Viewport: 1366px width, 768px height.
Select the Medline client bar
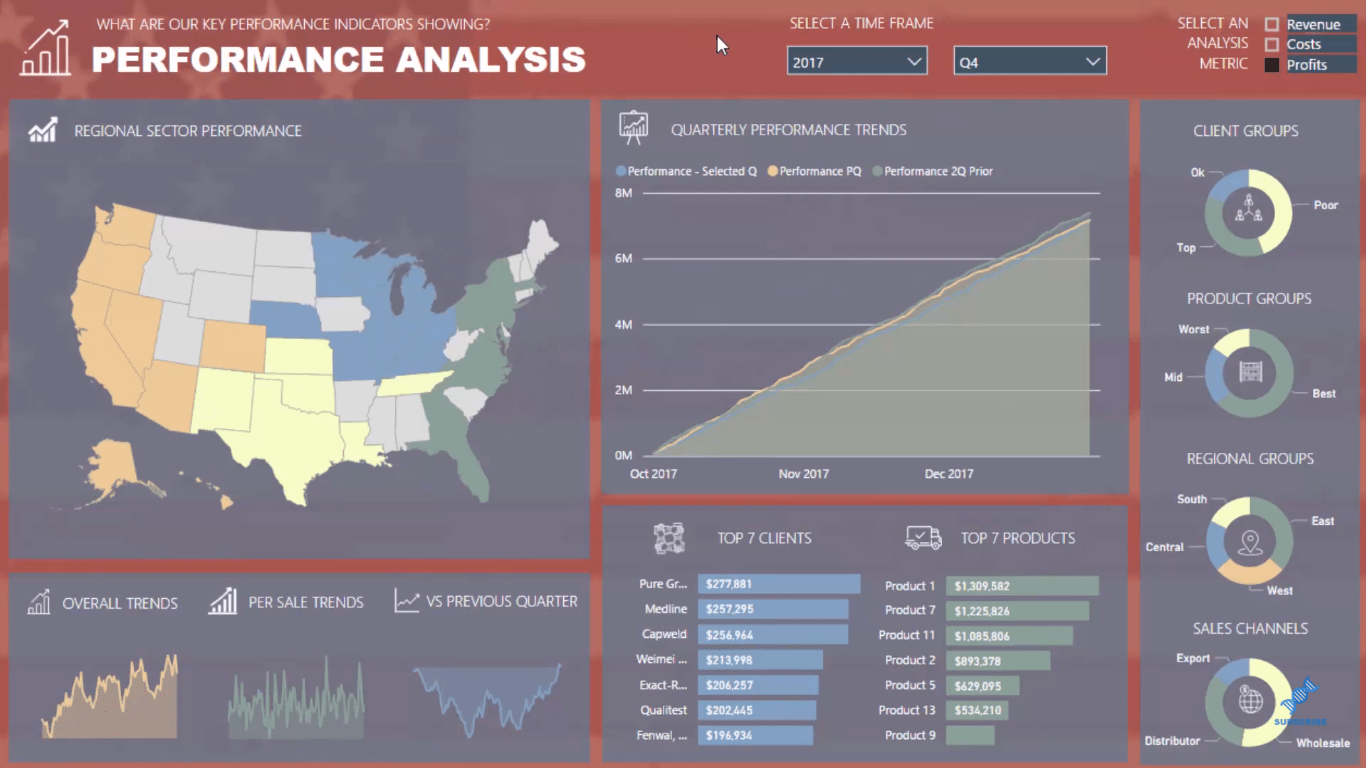click(x=774, y=609)
